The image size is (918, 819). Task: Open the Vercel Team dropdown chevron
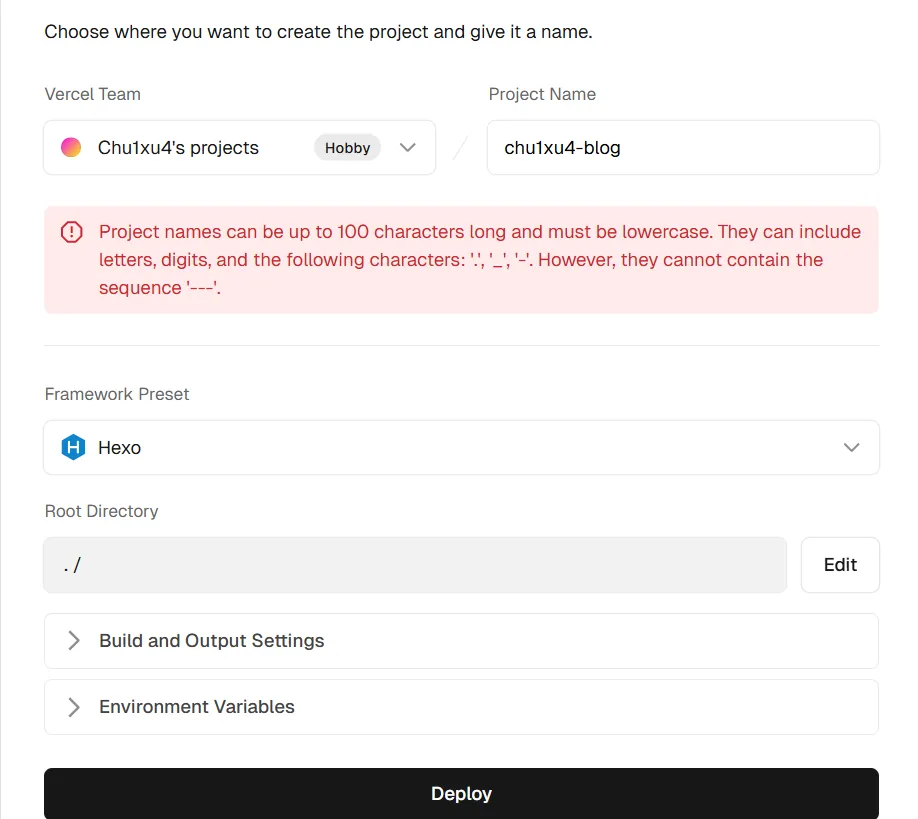407,148
